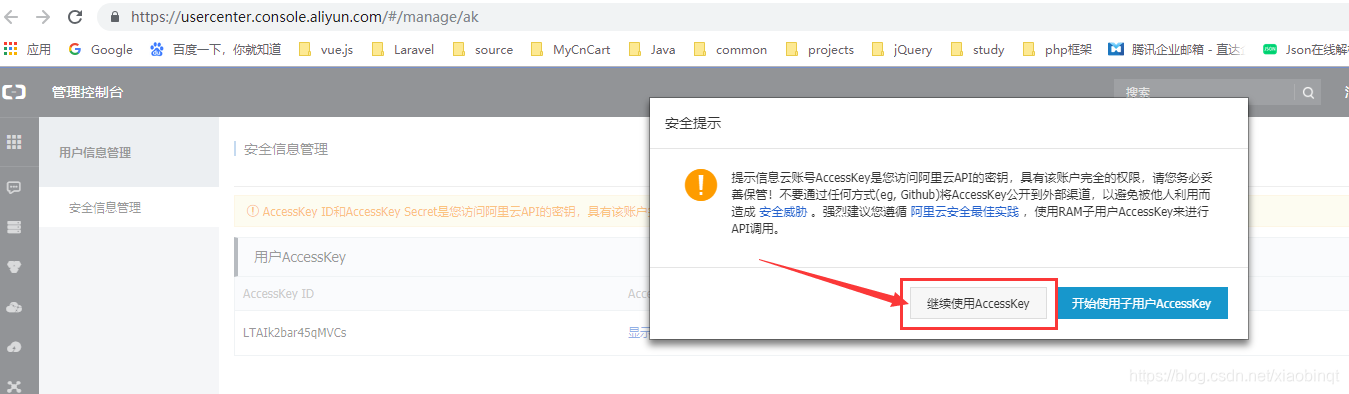Open the 应用 apps bookmark
Screen dimensions: 1349x394
28,49
